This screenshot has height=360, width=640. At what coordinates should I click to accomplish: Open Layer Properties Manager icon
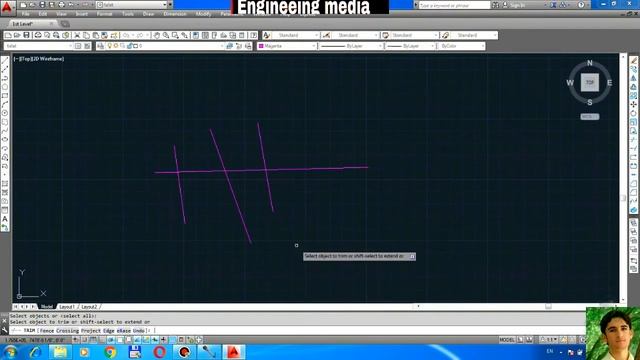100,46
